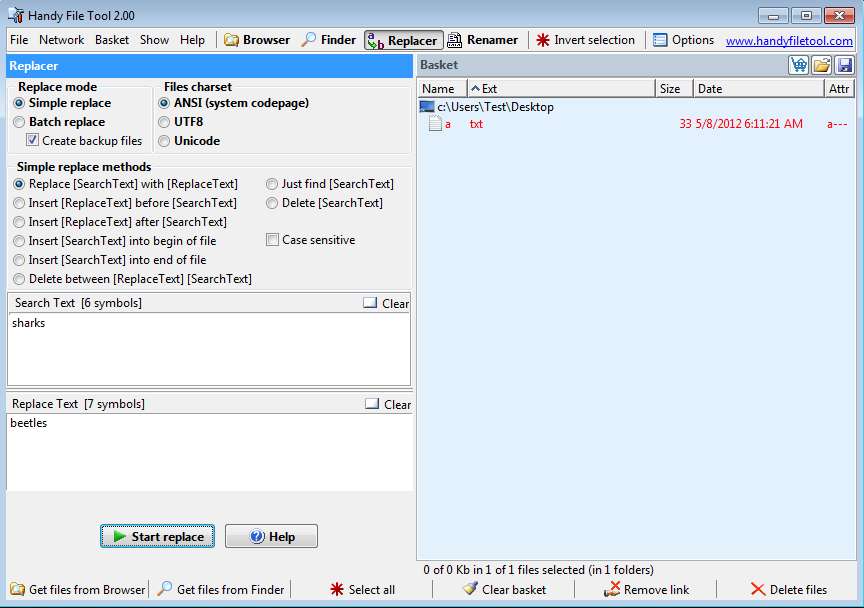The image size is (864, 608).
Task: Select Delete between [ReplaceText] [SearchText]
Action: pos(133,279)
